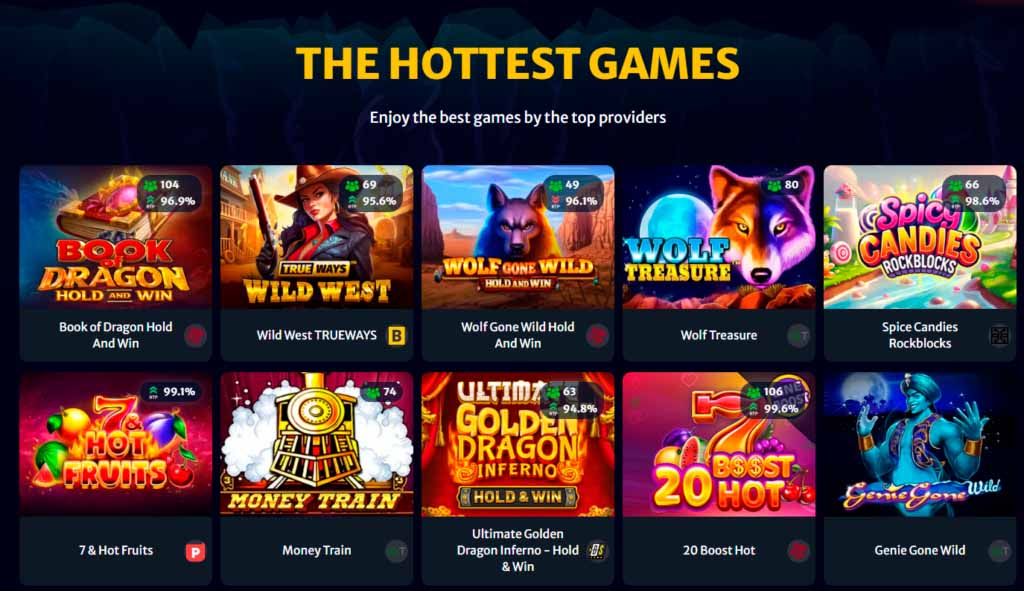Screen dimensions: 1024x591
Task: Open Book of Dragon Hold and Win thumbnail
Action: point(116,237)
